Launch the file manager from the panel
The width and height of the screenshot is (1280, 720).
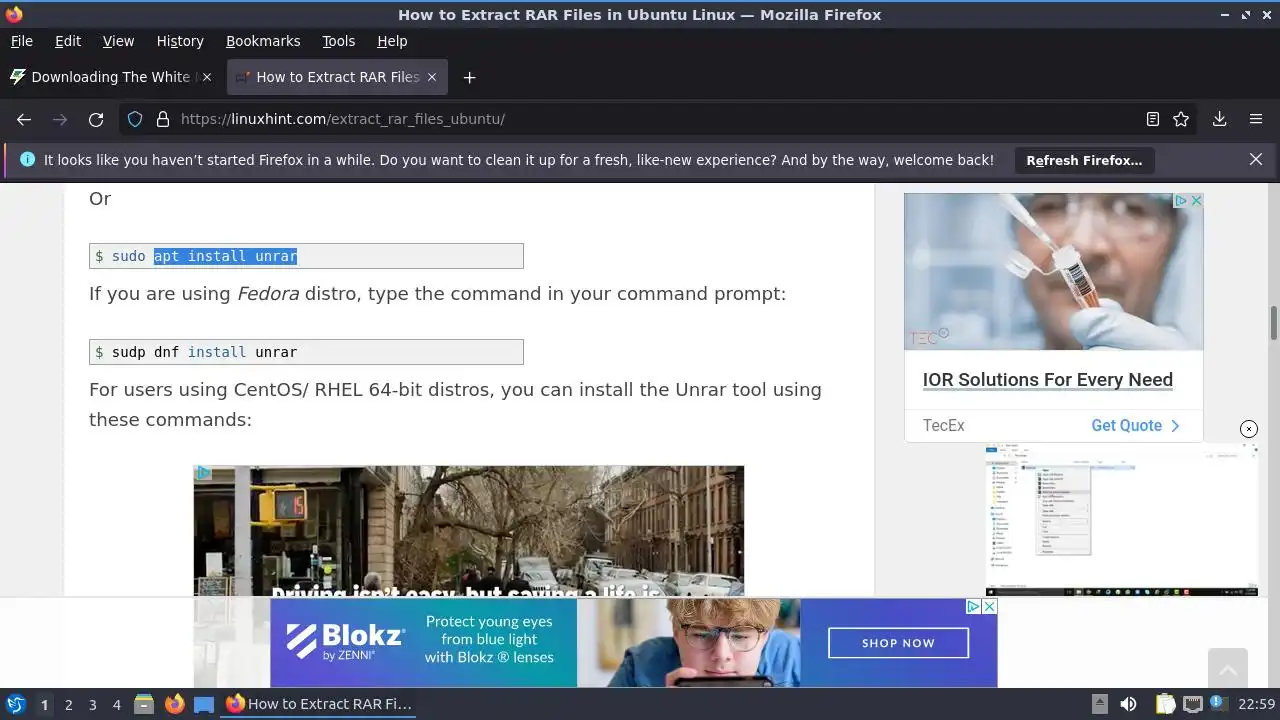[x=144, y=704]
